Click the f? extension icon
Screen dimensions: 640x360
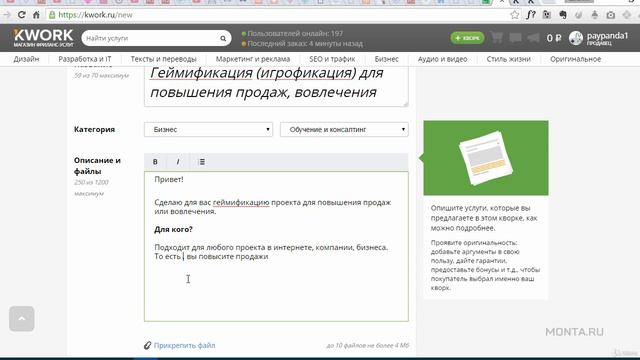click(x=531, y=15)
